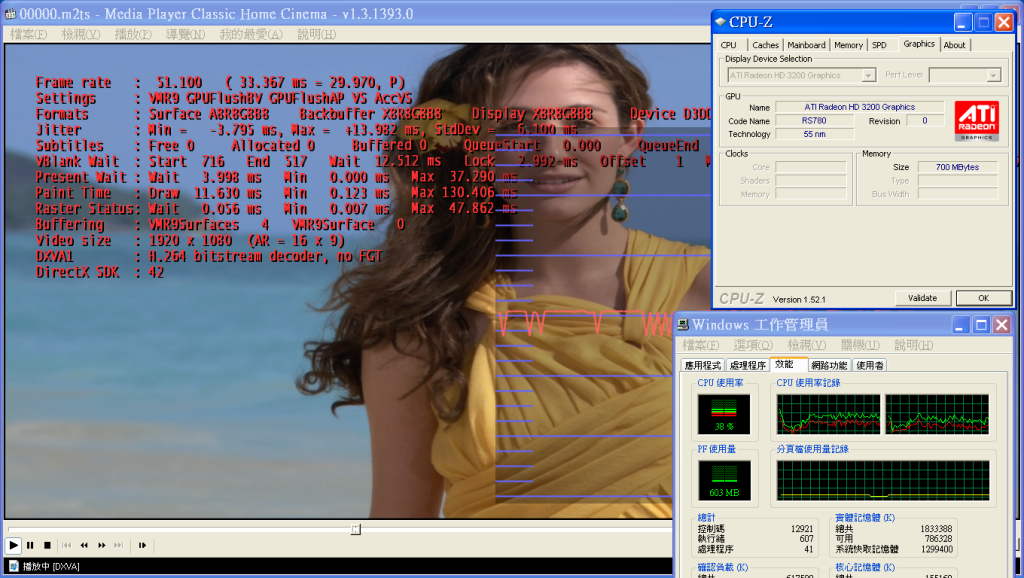Click the fast-forward (increase speed) button
The width and height of the screenshot is (1024, 578).
click(x=102, y=545)
